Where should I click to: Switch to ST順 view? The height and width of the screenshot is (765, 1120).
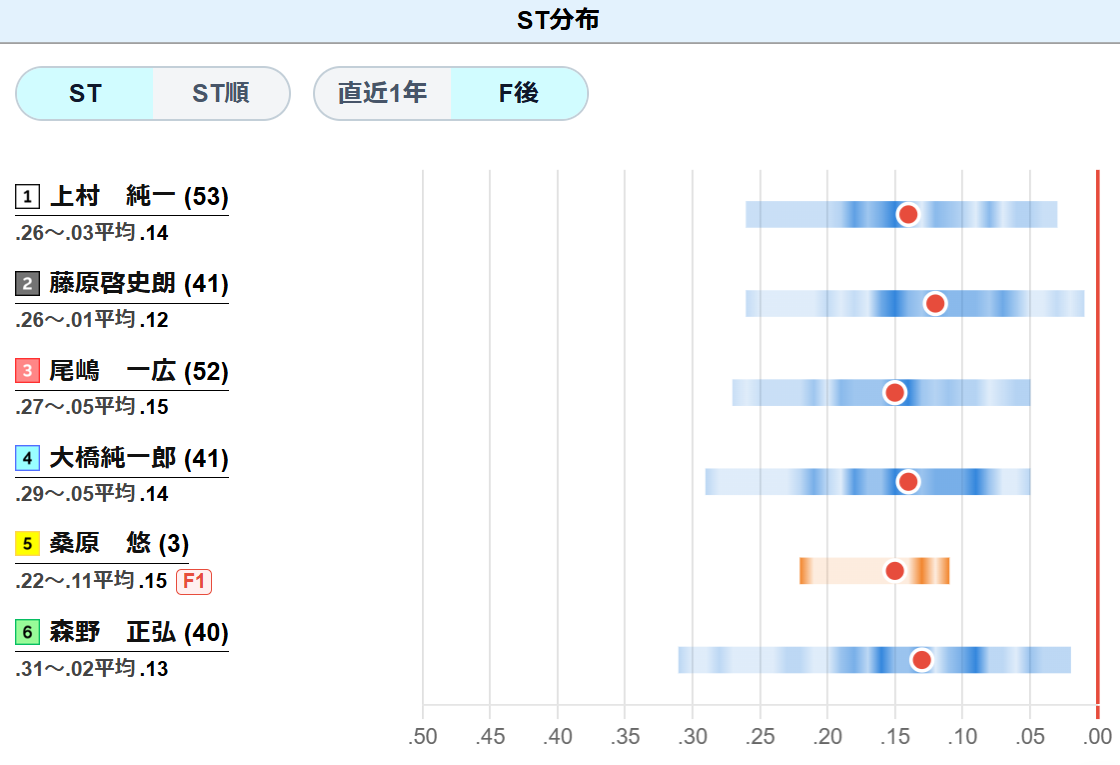tap(221, 94)
